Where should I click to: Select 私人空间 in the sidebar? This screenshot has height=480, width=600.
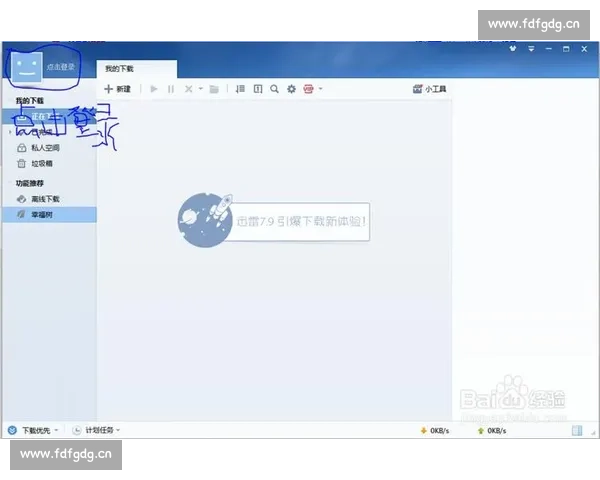(x=45, y=147)
